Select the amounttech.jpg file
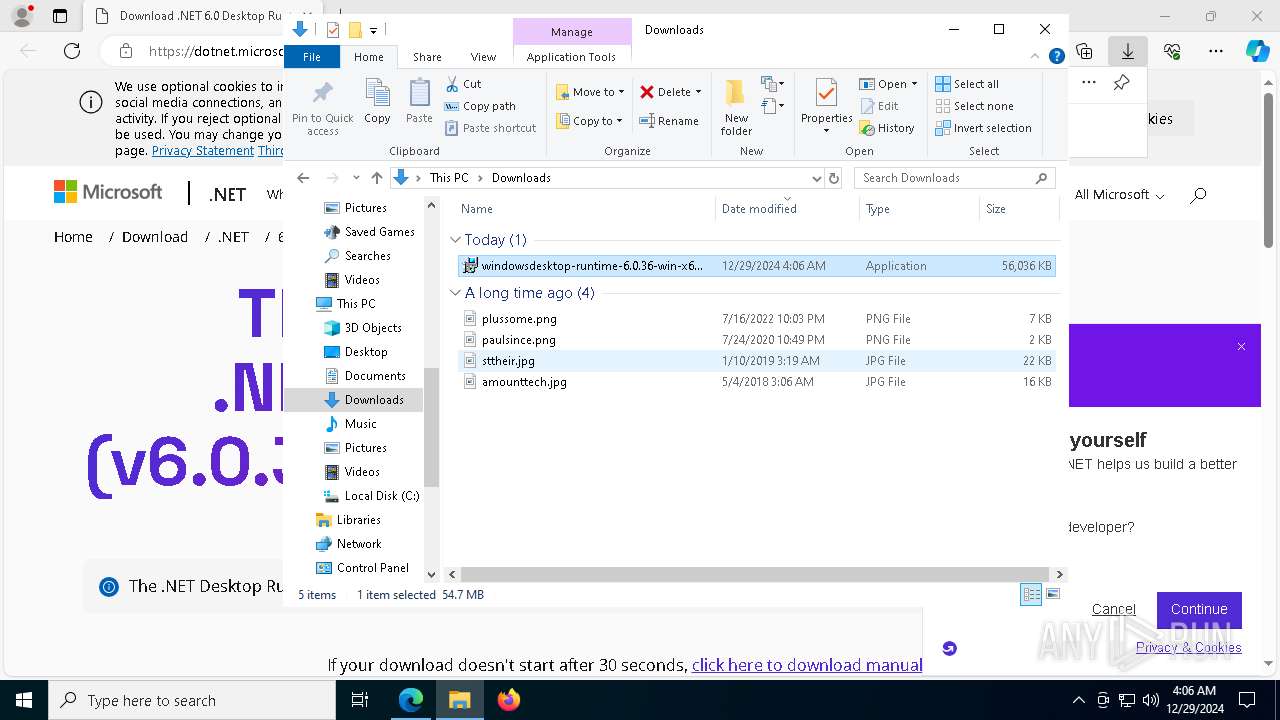This screenshot has height=720, width=1280. (x=756, y=382)
